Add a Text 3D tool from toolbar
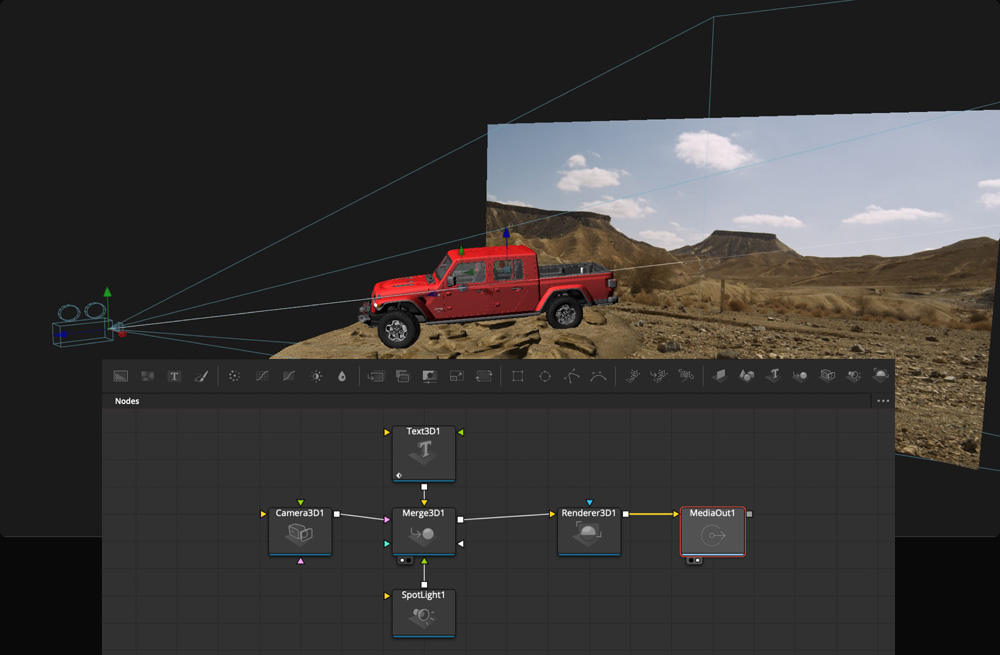 click(774, 376)
